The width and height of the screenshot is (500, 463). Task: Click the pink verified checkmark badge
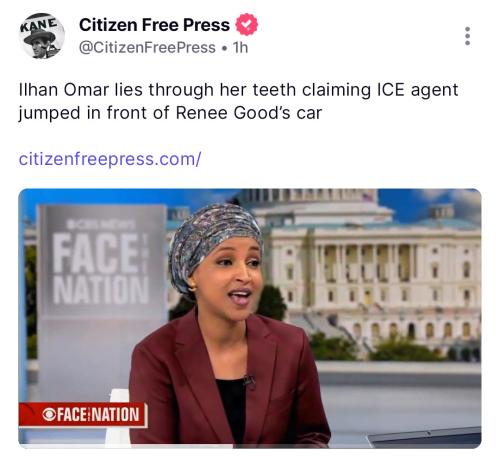click(x=247, y=25)
